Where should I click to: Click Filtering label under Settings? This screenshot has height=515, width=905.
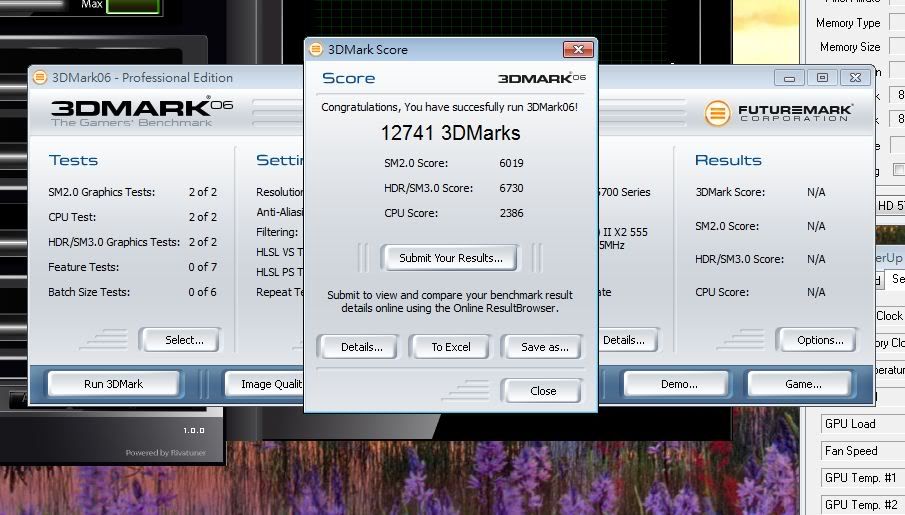pos(277,232)
